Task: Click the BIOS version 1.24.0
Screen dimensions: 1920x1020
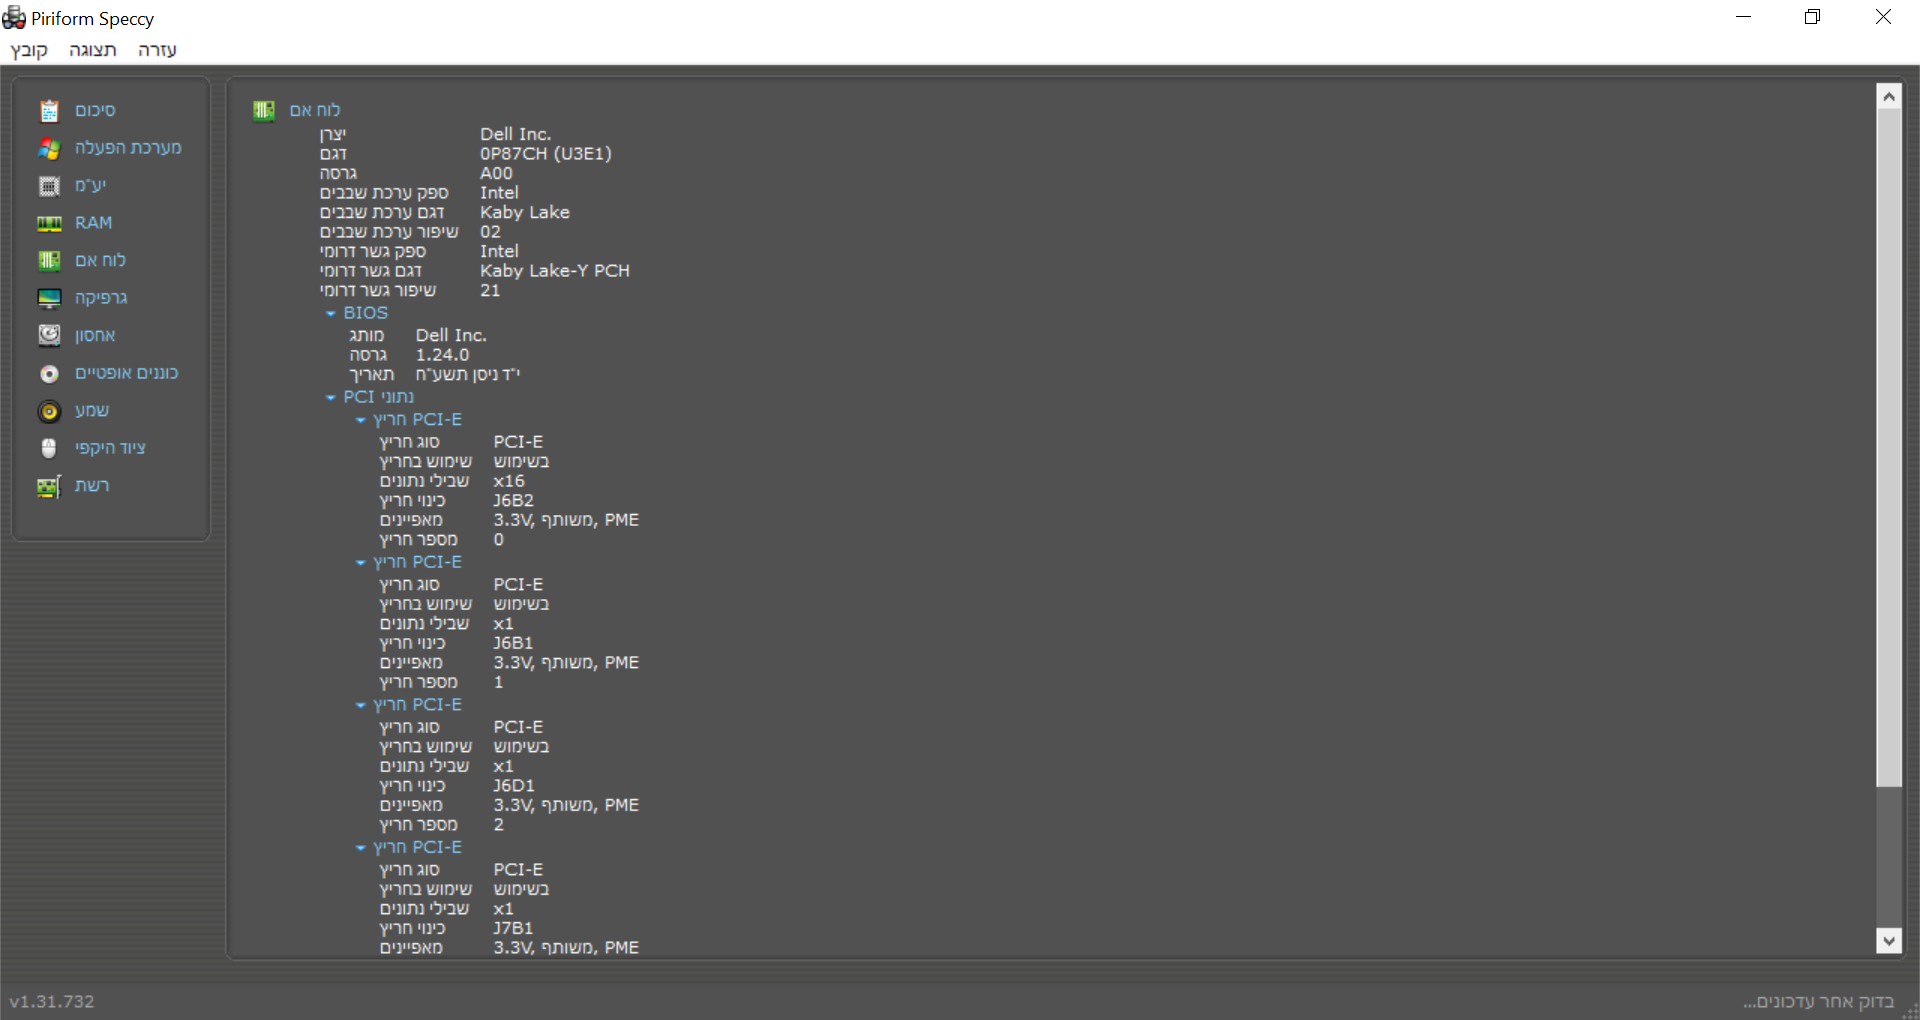Action: pyautogui.click(x=442, y=355)
